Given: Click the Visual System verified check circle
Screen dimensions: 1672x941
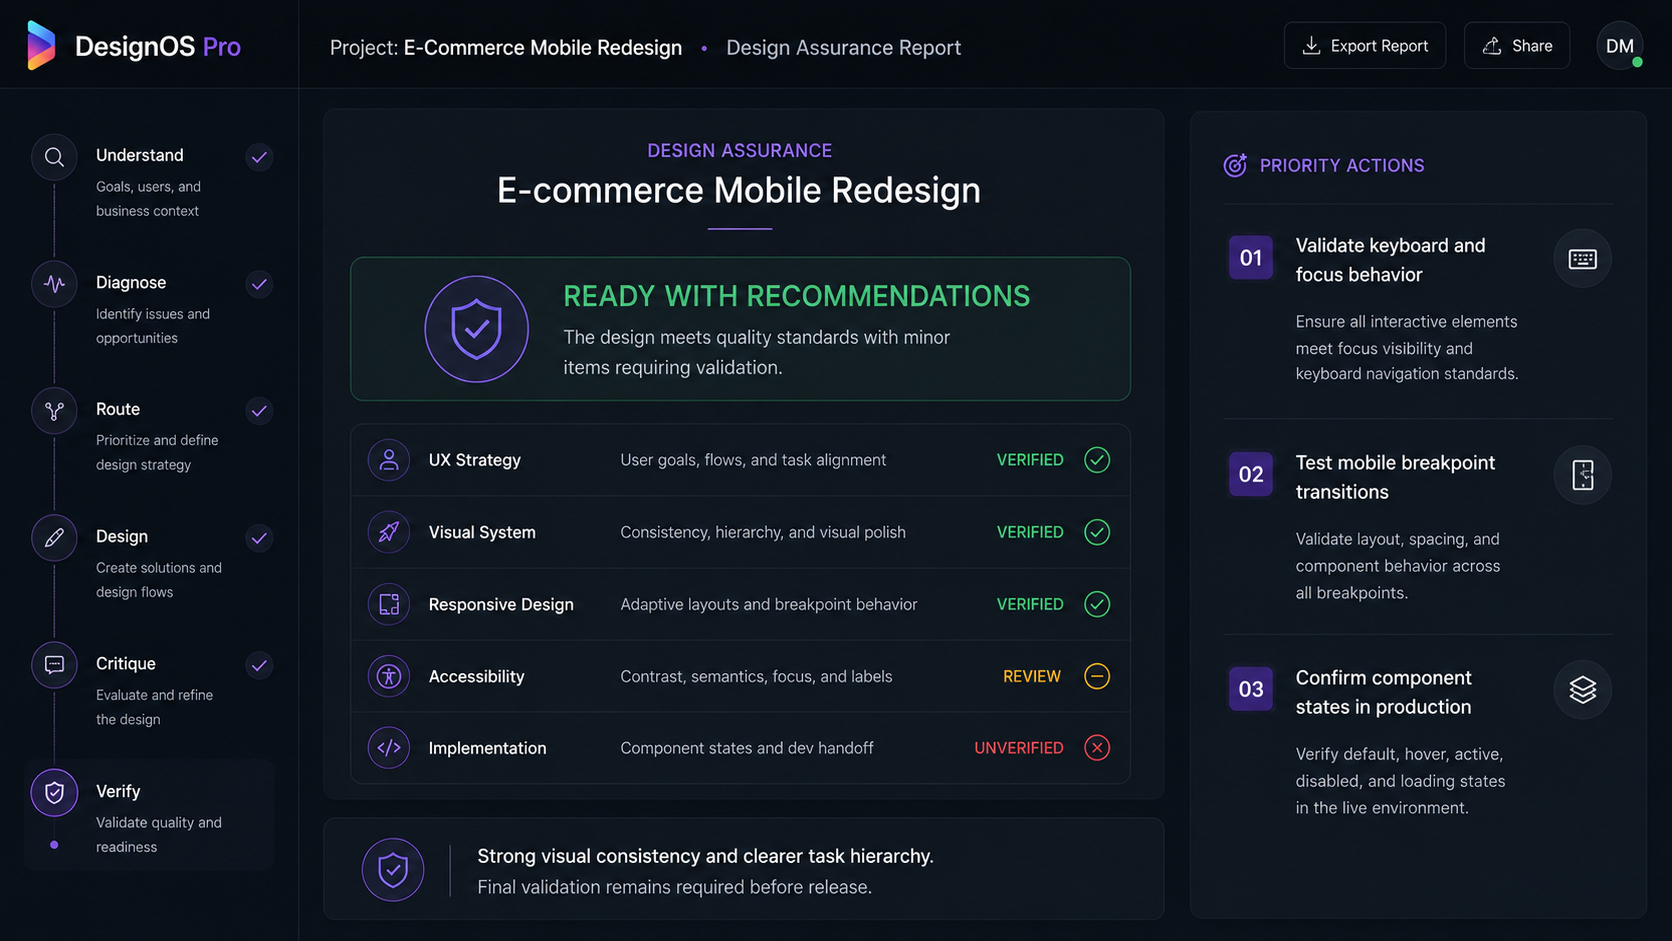Looking at the screenshot, I should 1097,532.
